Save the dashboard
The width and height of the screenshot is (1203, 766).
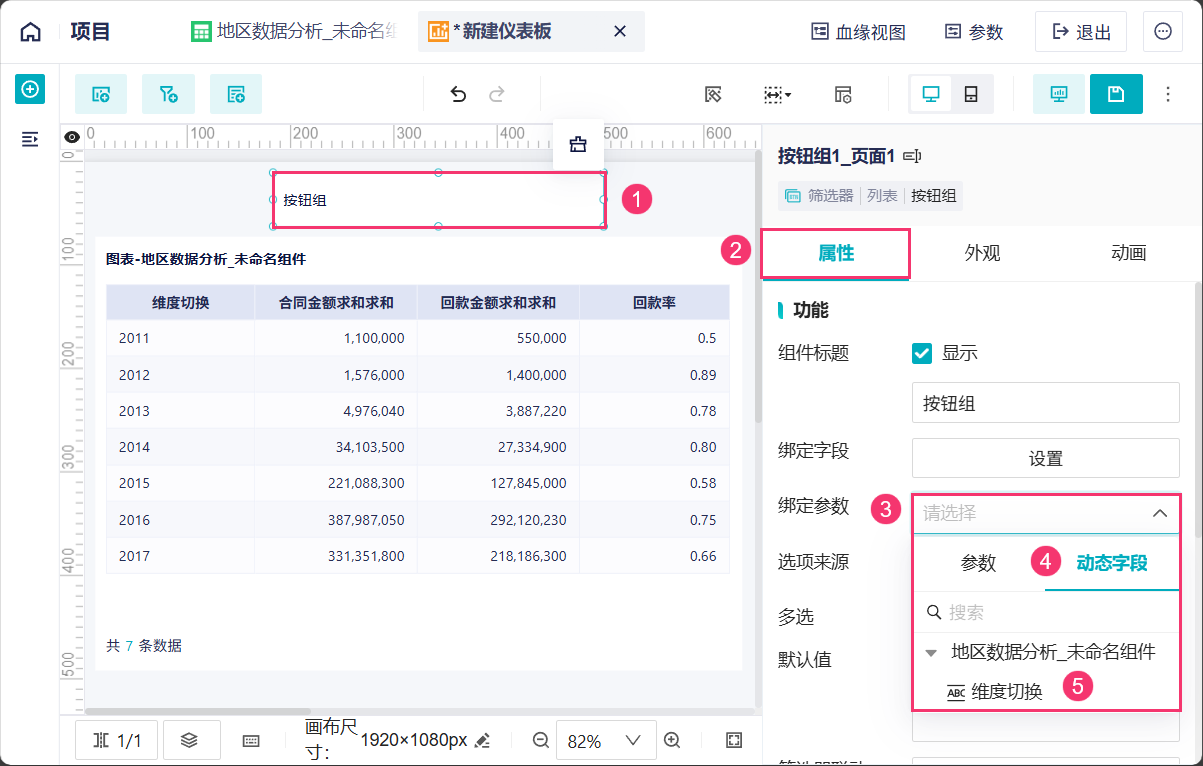tap(1116, 94)
